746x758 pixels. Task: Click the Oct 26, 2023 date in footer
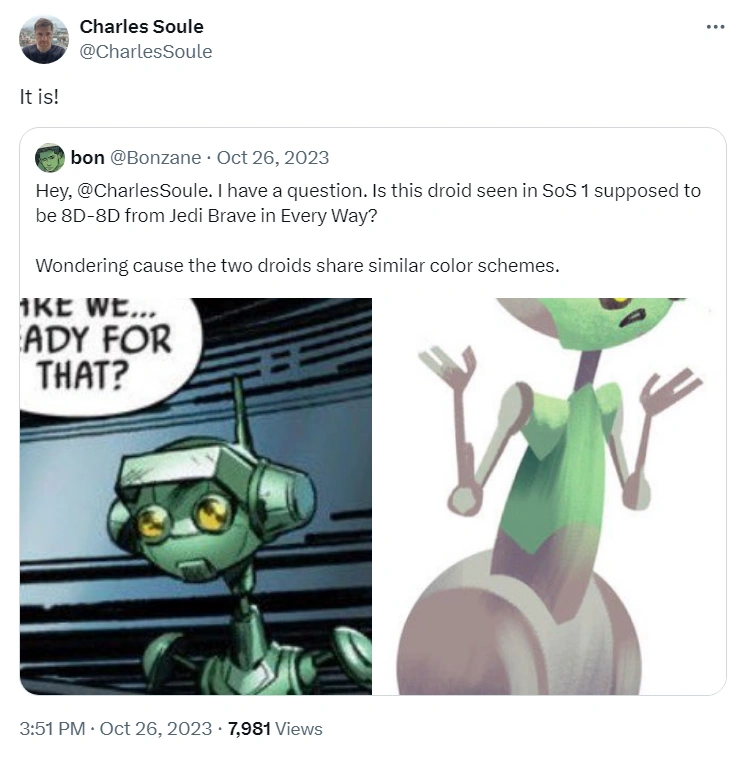click(x=156, y=729)
